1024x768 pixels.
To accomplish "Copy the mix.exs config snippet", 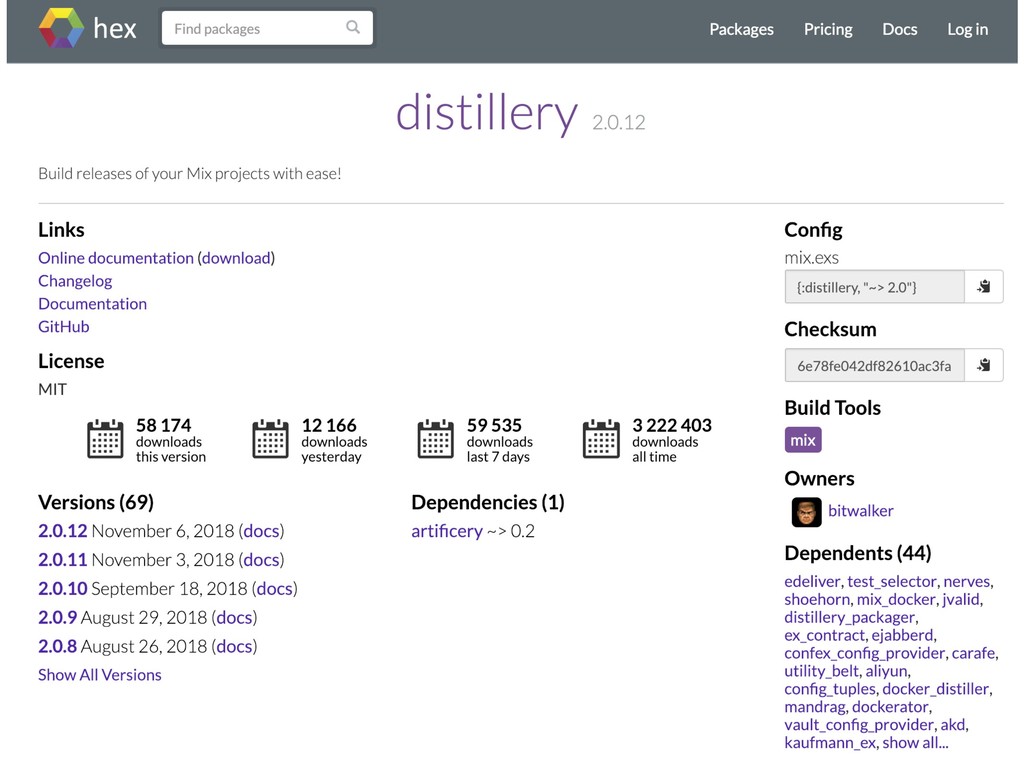I will (984, 287).
